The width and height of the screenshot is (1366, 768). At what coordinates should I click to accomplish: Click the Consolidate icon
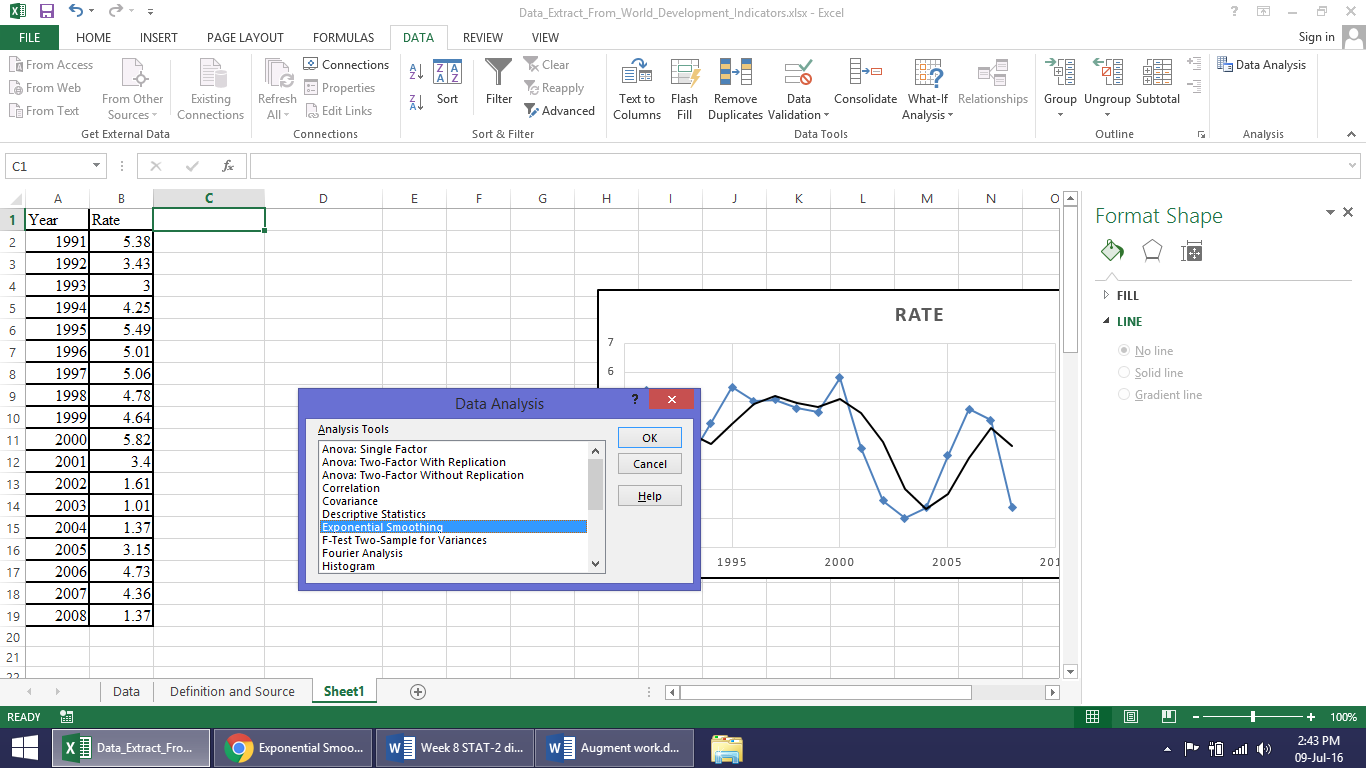865,74
